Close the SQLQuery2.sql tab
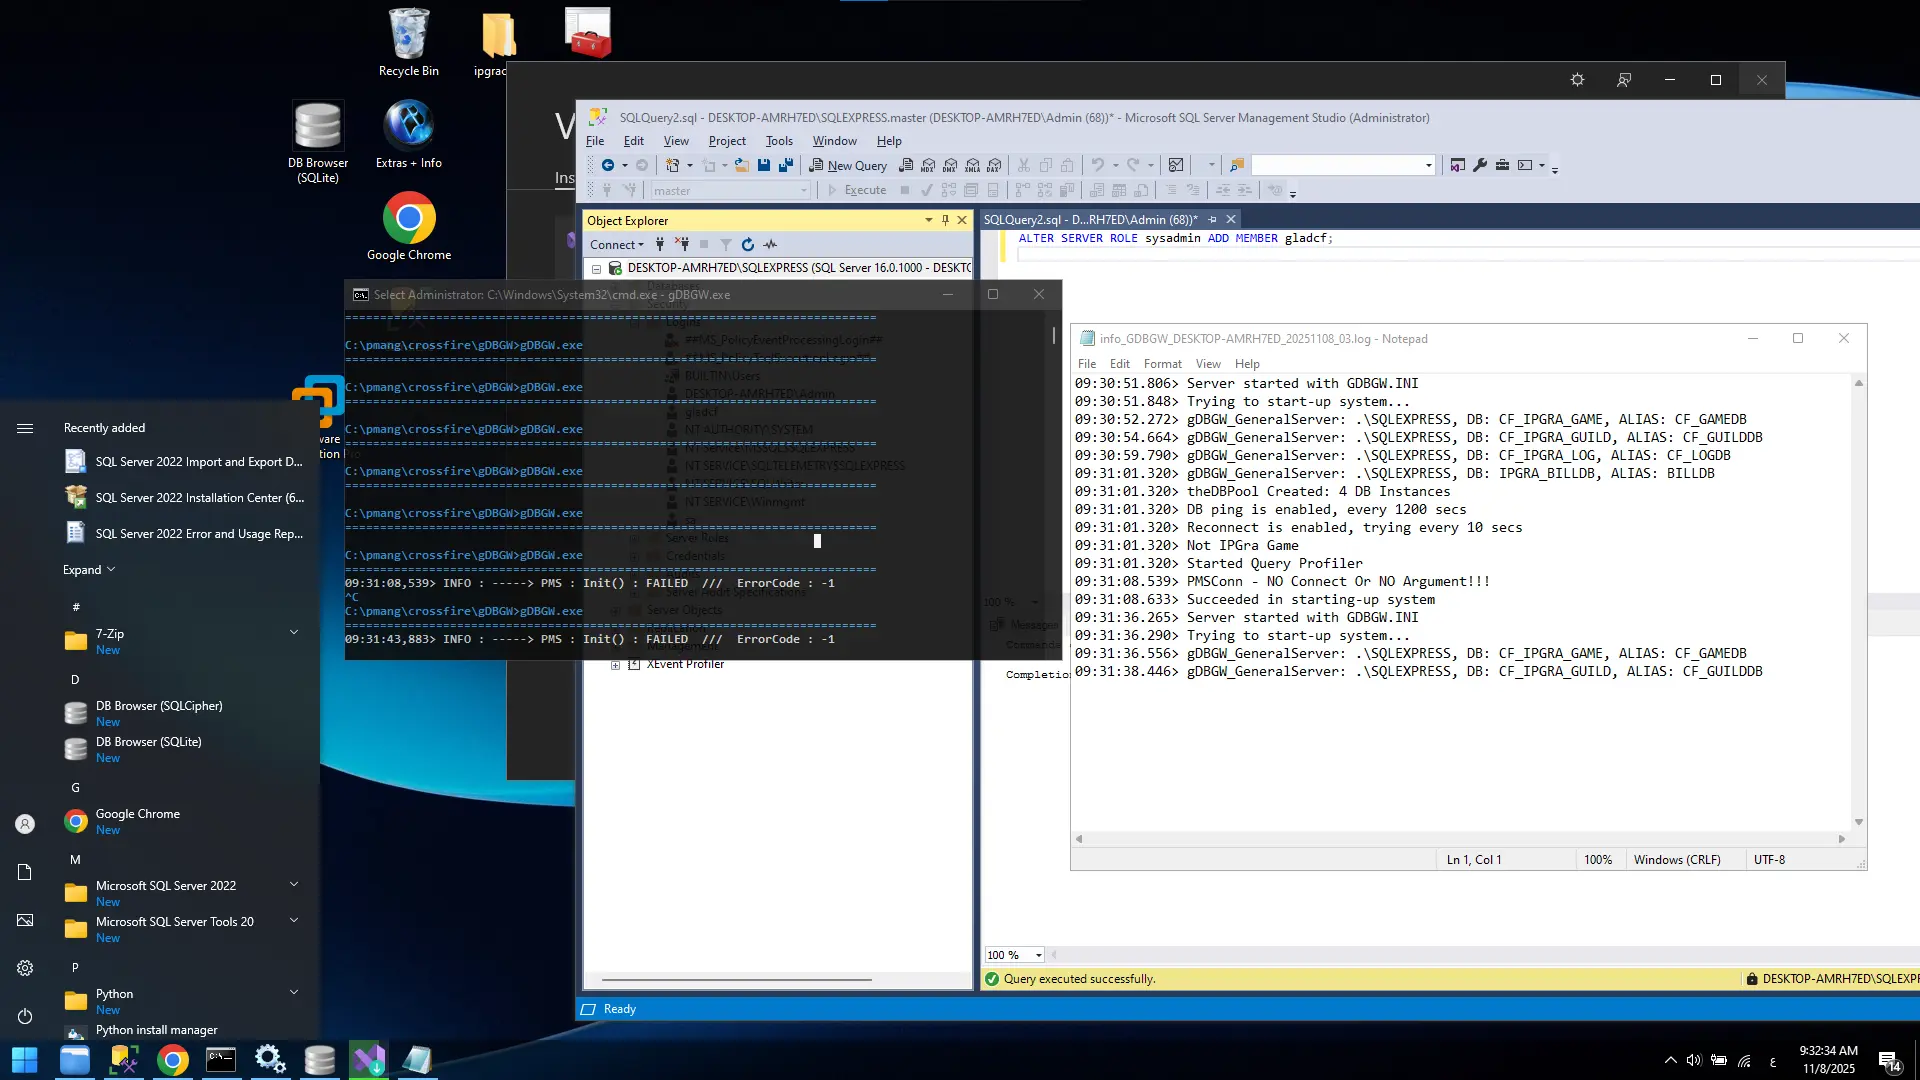1920x1080 pixels. coord(1231,219)
